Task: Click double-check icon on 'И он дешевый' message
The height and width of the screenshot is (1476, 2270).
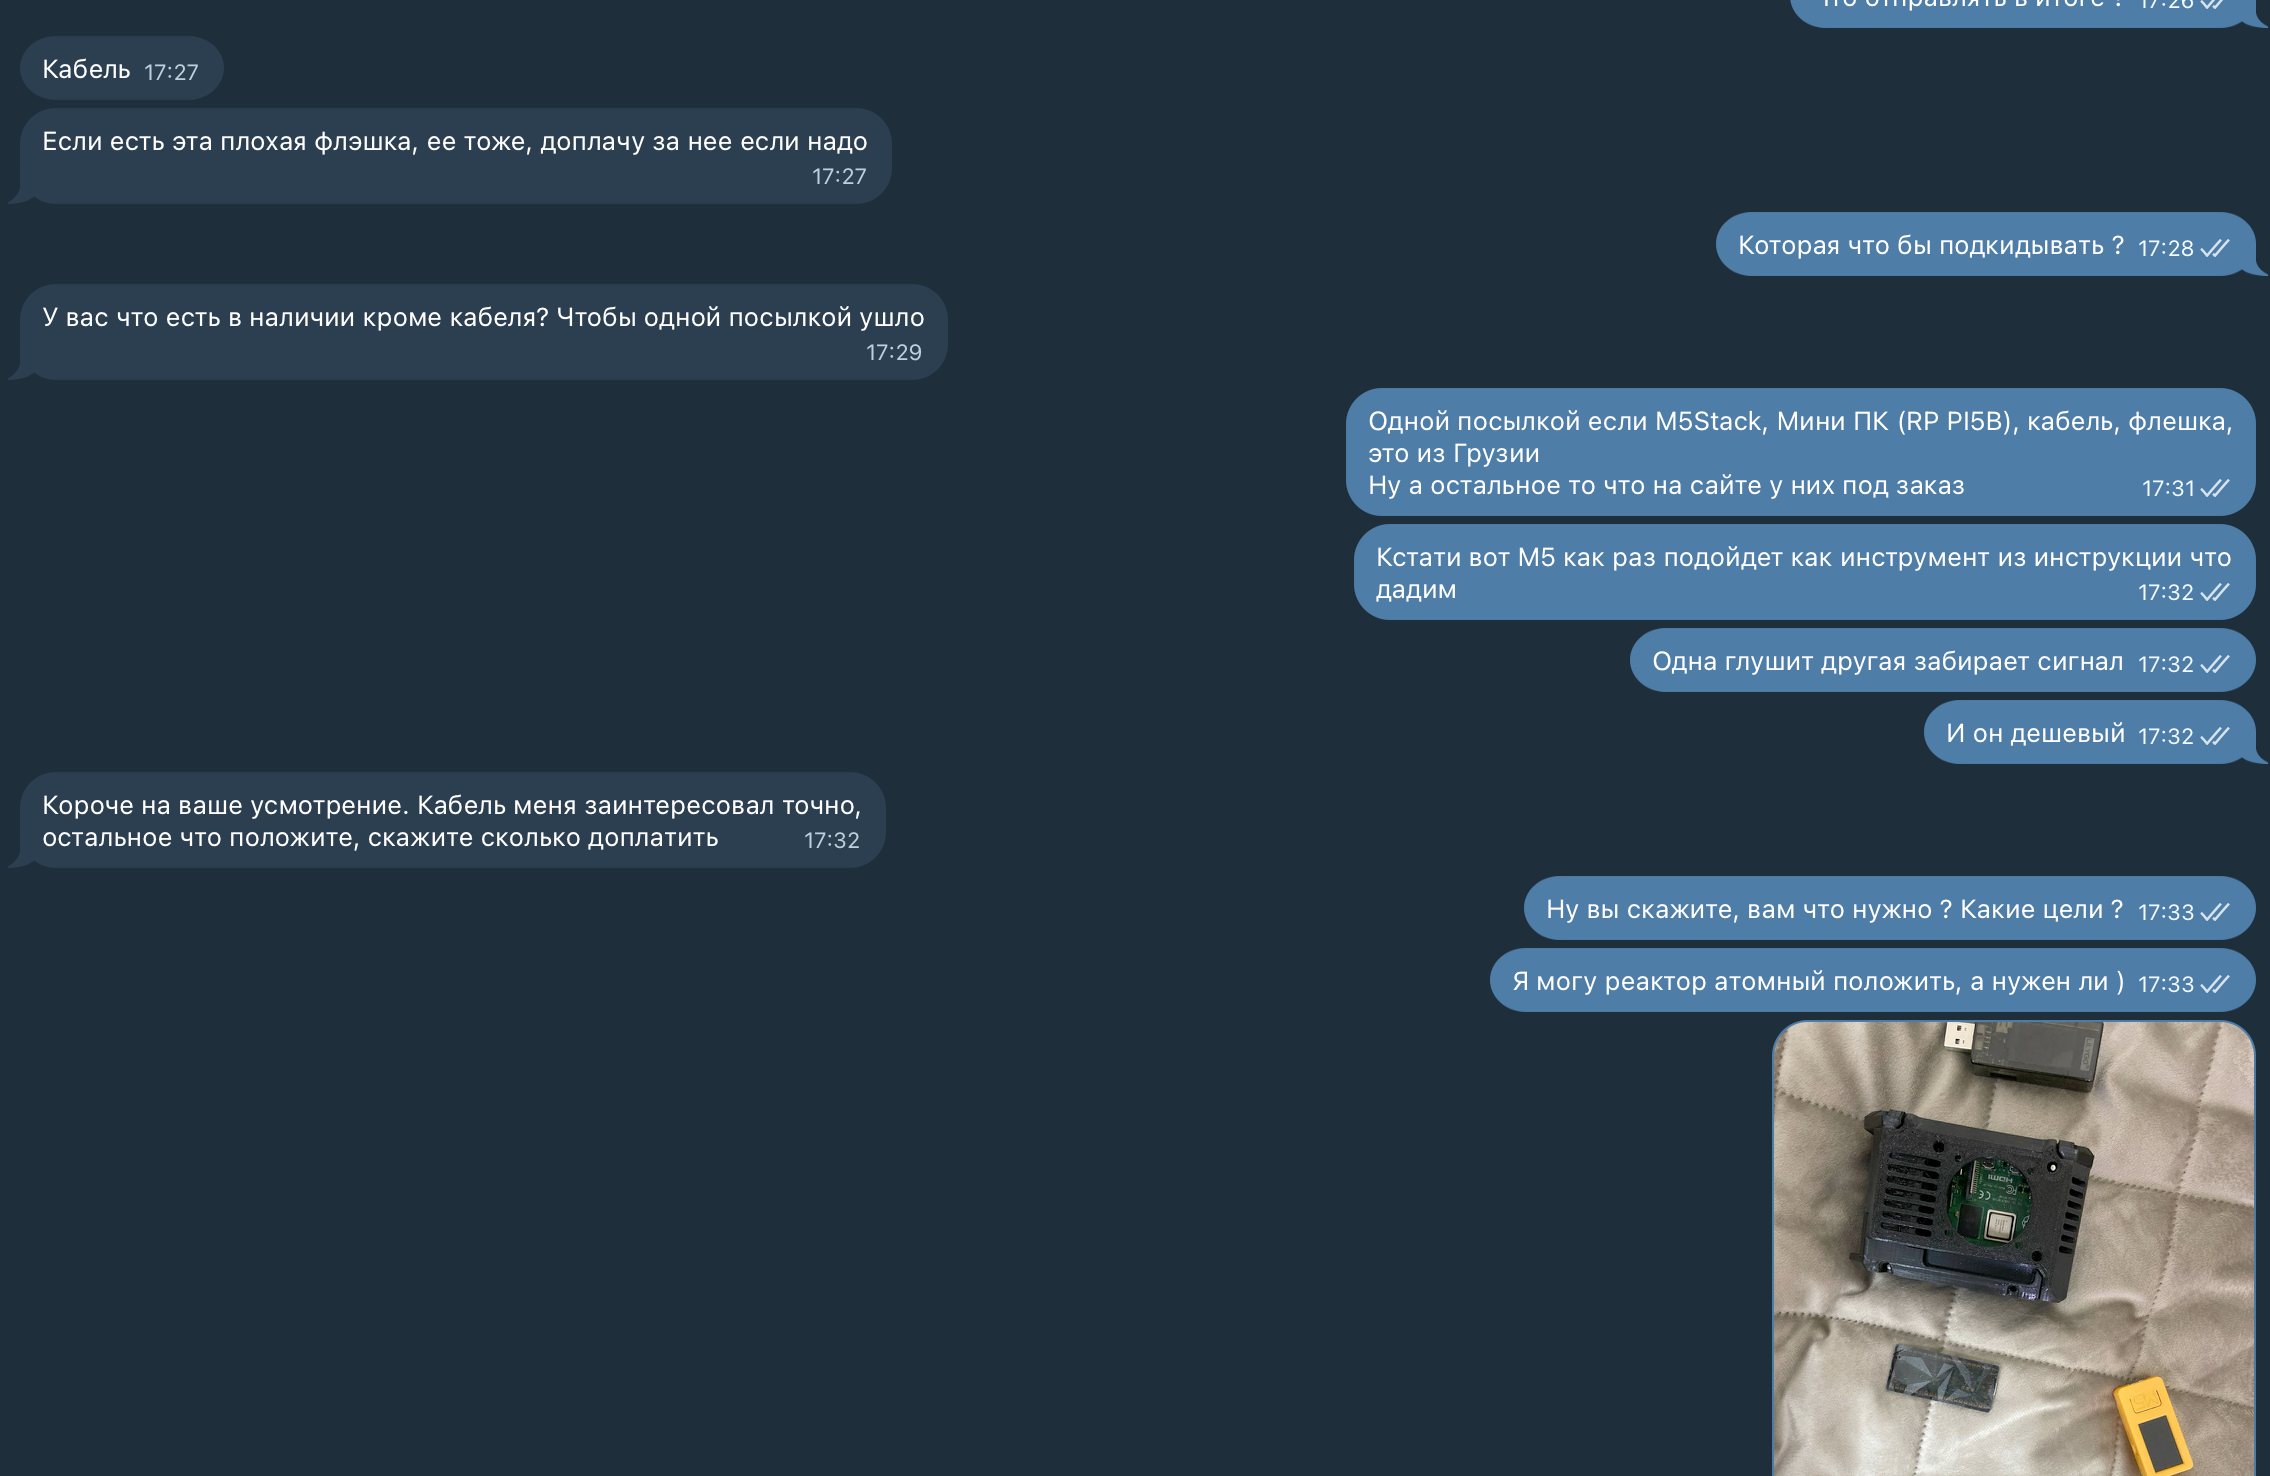Action: point(2215,736)
